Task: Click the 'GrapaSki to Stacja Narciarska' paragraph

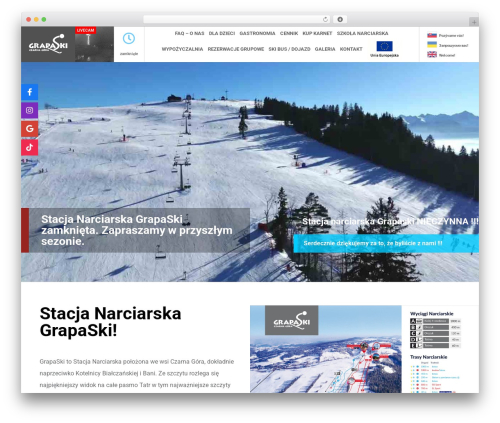Action: [x=137, y=373]
